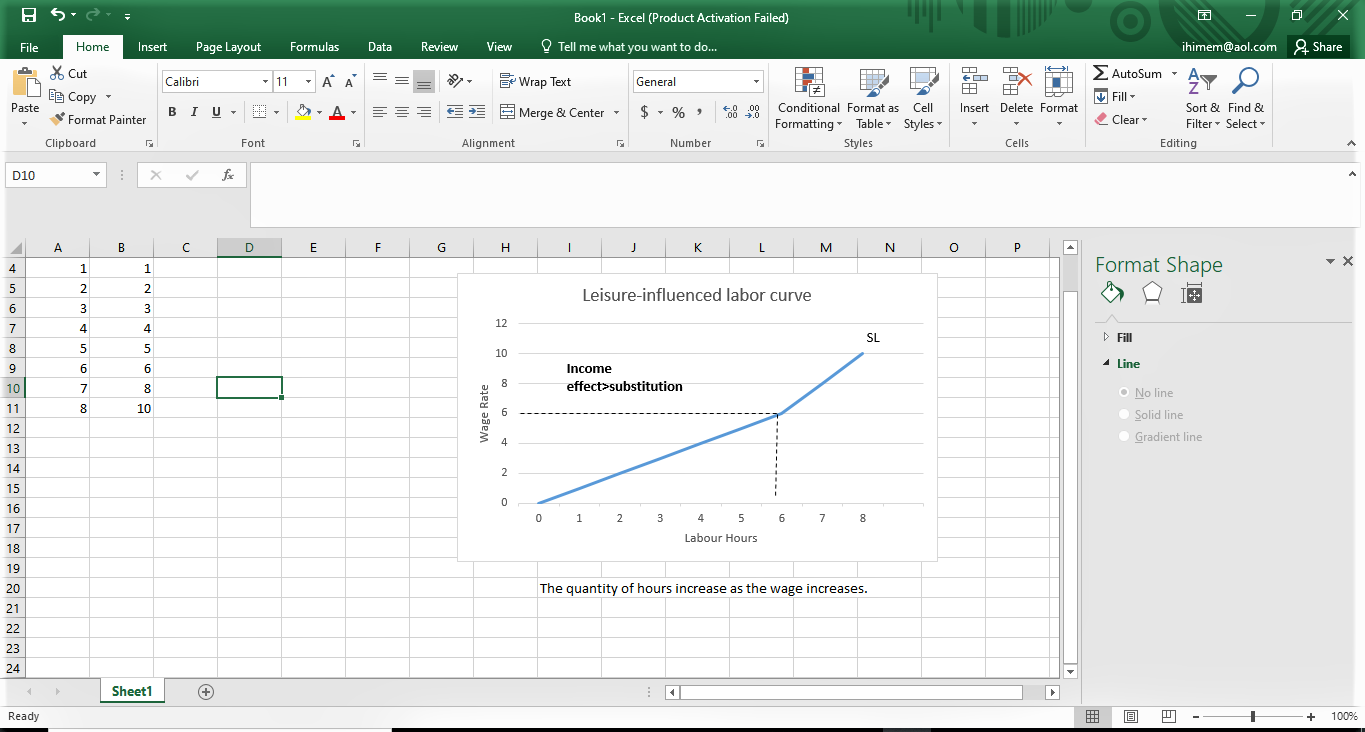1365x732 pixels.
Task: Click inside the Name Box showing D10
Action: tap(48, 175)
